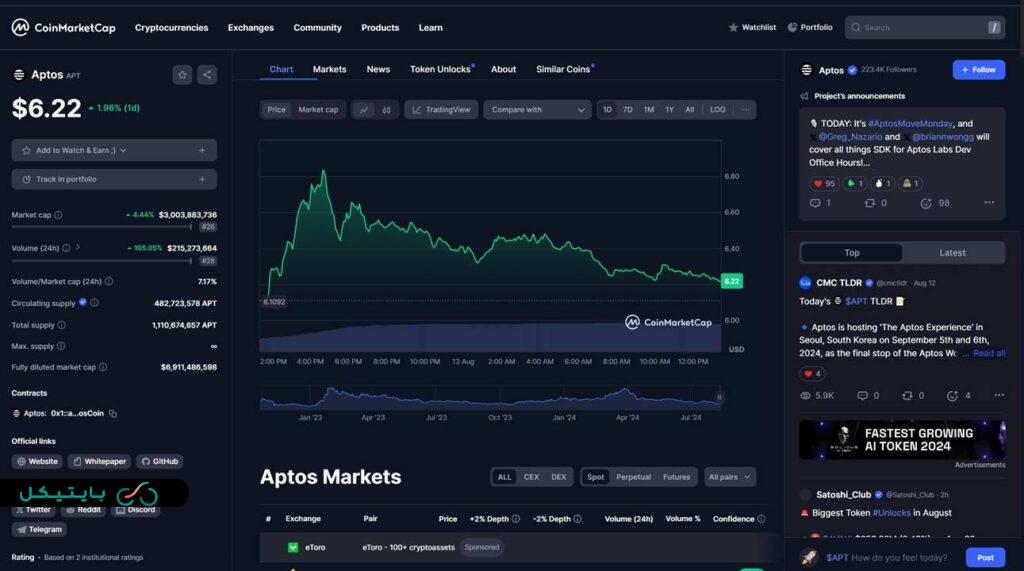This screenshot has height=571, width=1024.
Task: Switch to the candlestick chart icon
Action: coord(387,110)
